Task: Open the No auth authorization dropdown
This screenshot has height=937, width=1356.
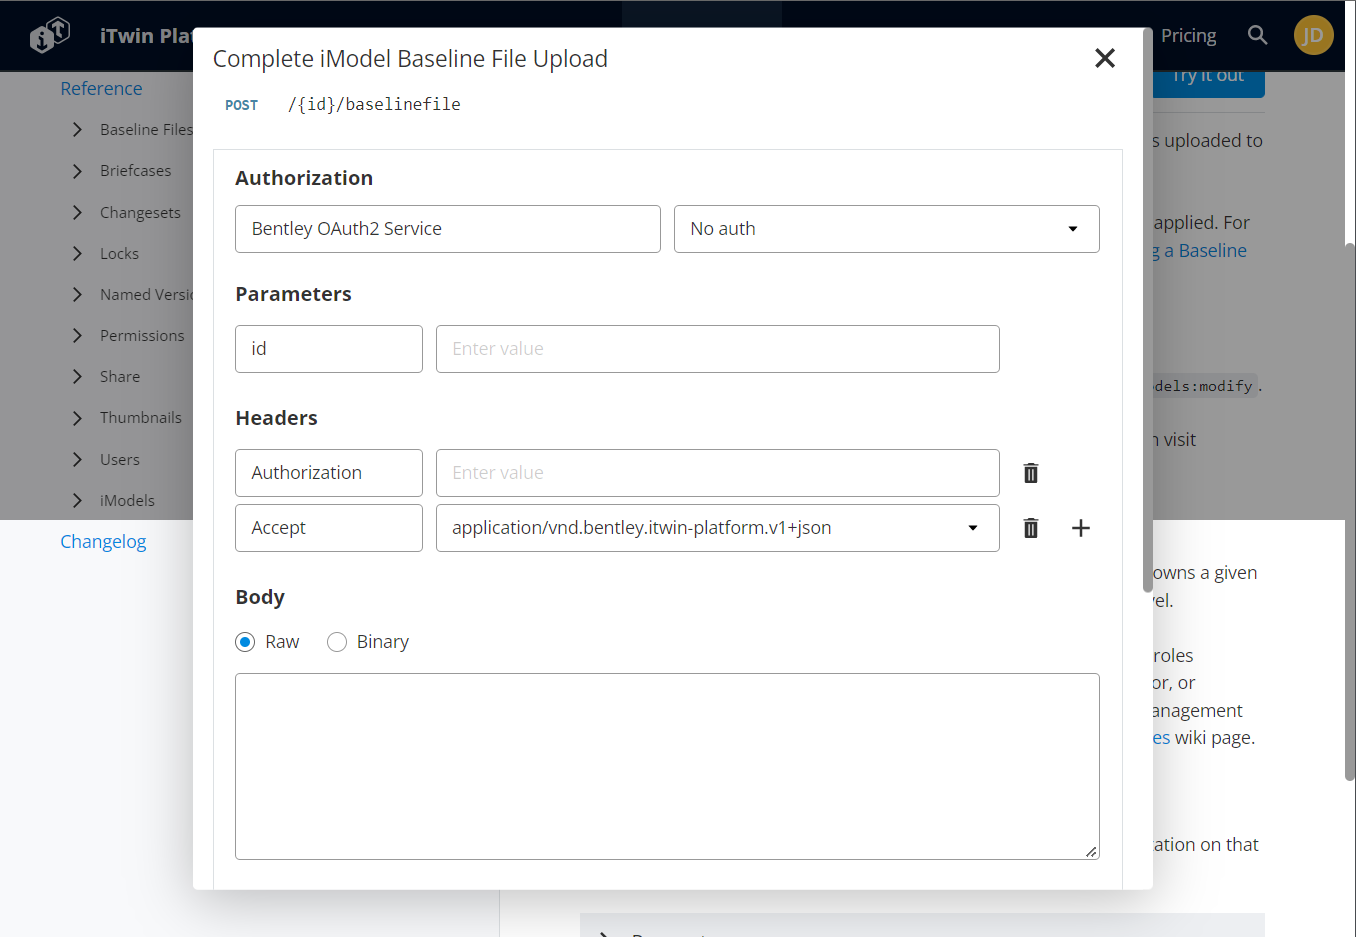Action: coord(886,229)
